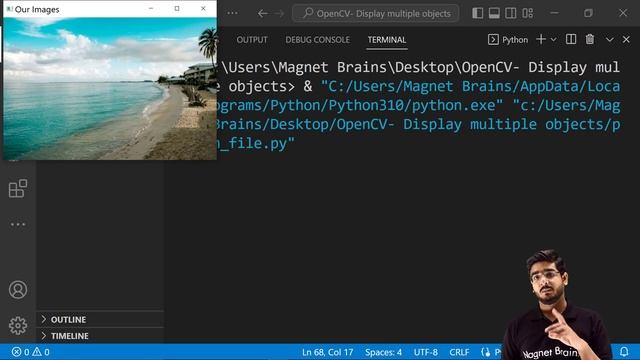Go forward with the navigation arrow
The image size is (640, 360).
tap(280, 13)
